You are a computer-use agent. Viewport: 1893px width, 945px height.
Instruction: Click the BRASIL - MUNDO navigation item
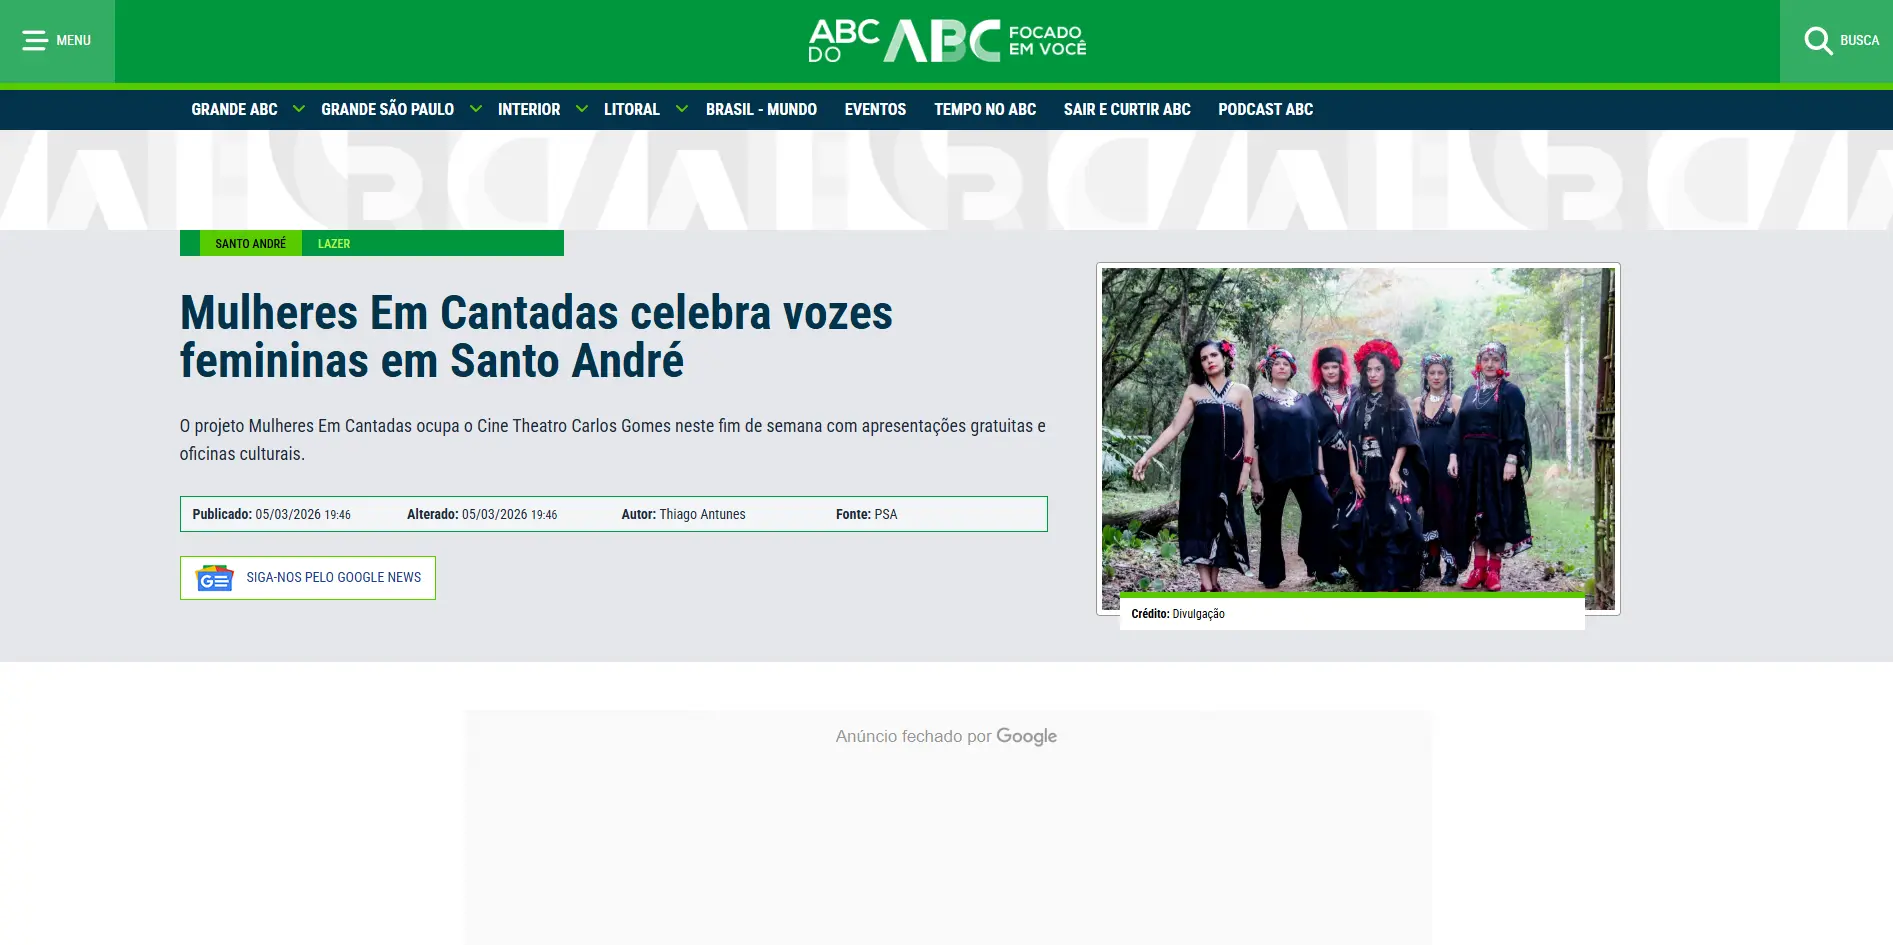(x=761, y=109)
